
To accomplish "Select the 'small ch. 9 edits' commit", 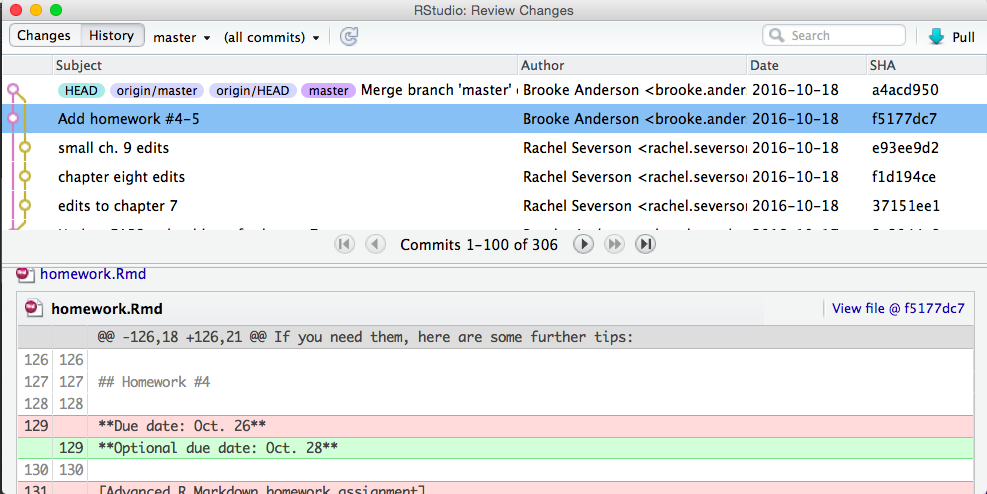I will (113, 148).
